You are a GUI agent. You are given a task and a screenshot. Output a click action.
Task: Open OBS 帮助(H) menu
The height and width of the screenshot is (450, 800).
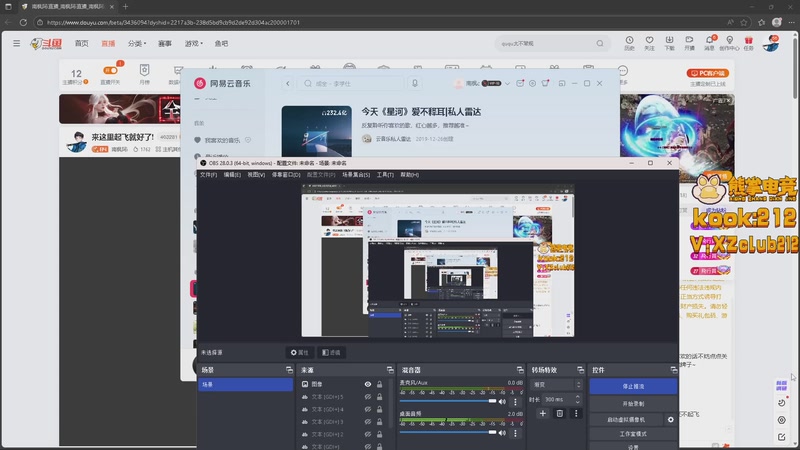click(x=409, y=174)
